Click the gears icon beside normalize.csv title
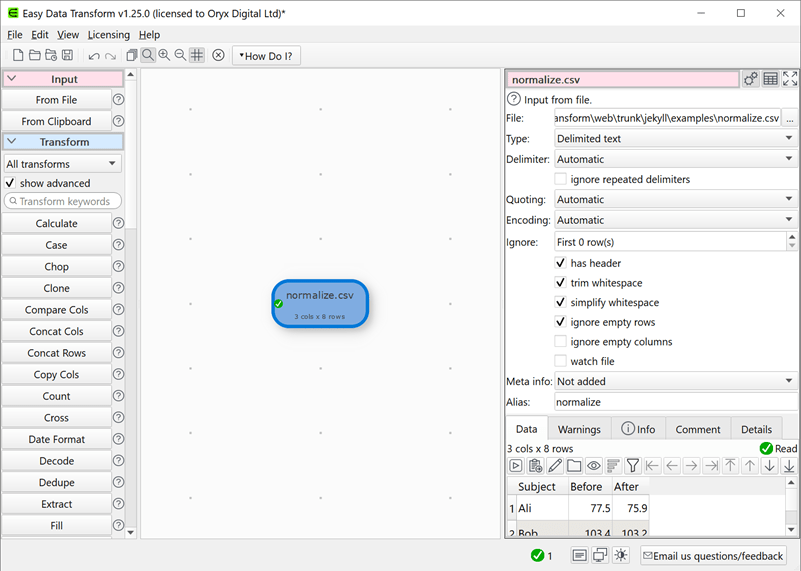This screenshot has height=571, width=801. pyautogui.click(x=750, y=79)
